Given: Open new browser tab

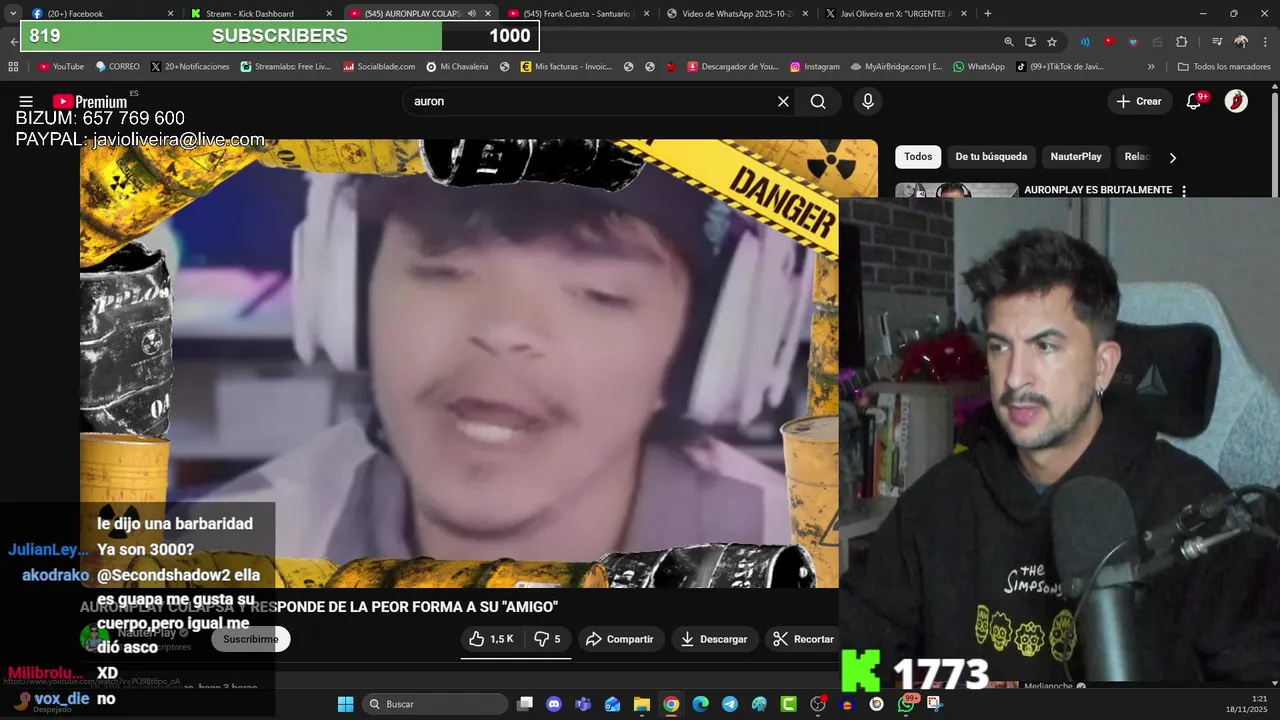Looking at the screenshot, I should tap(988, 13).
